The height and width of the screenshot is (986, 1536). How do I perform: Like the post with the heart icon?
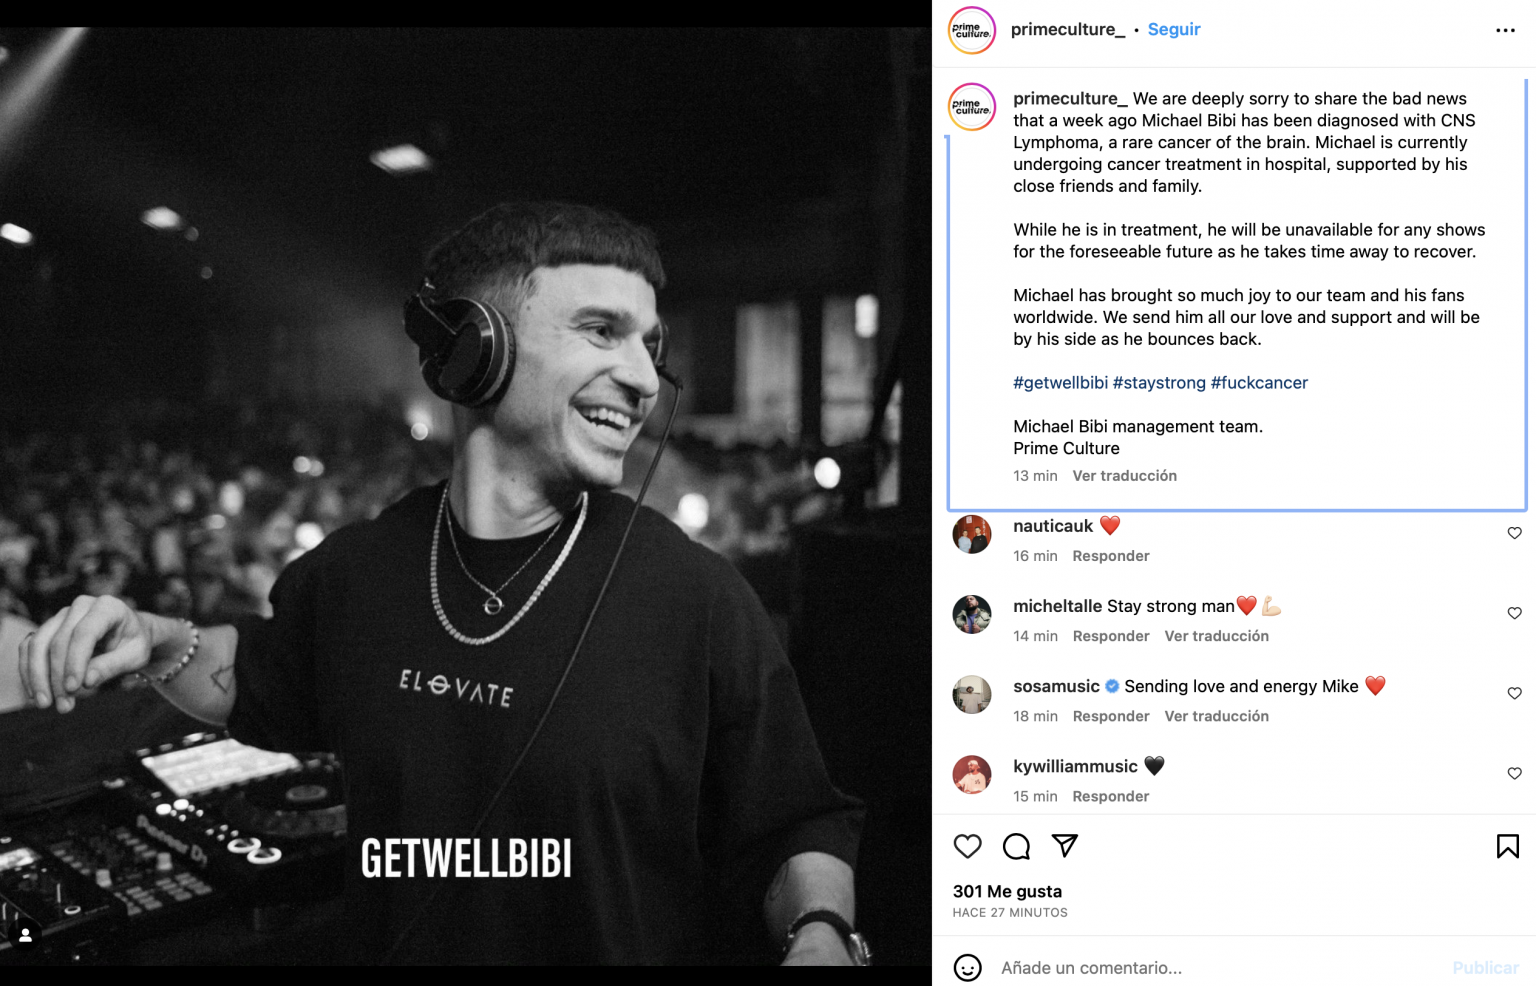[x=967, y=846]
